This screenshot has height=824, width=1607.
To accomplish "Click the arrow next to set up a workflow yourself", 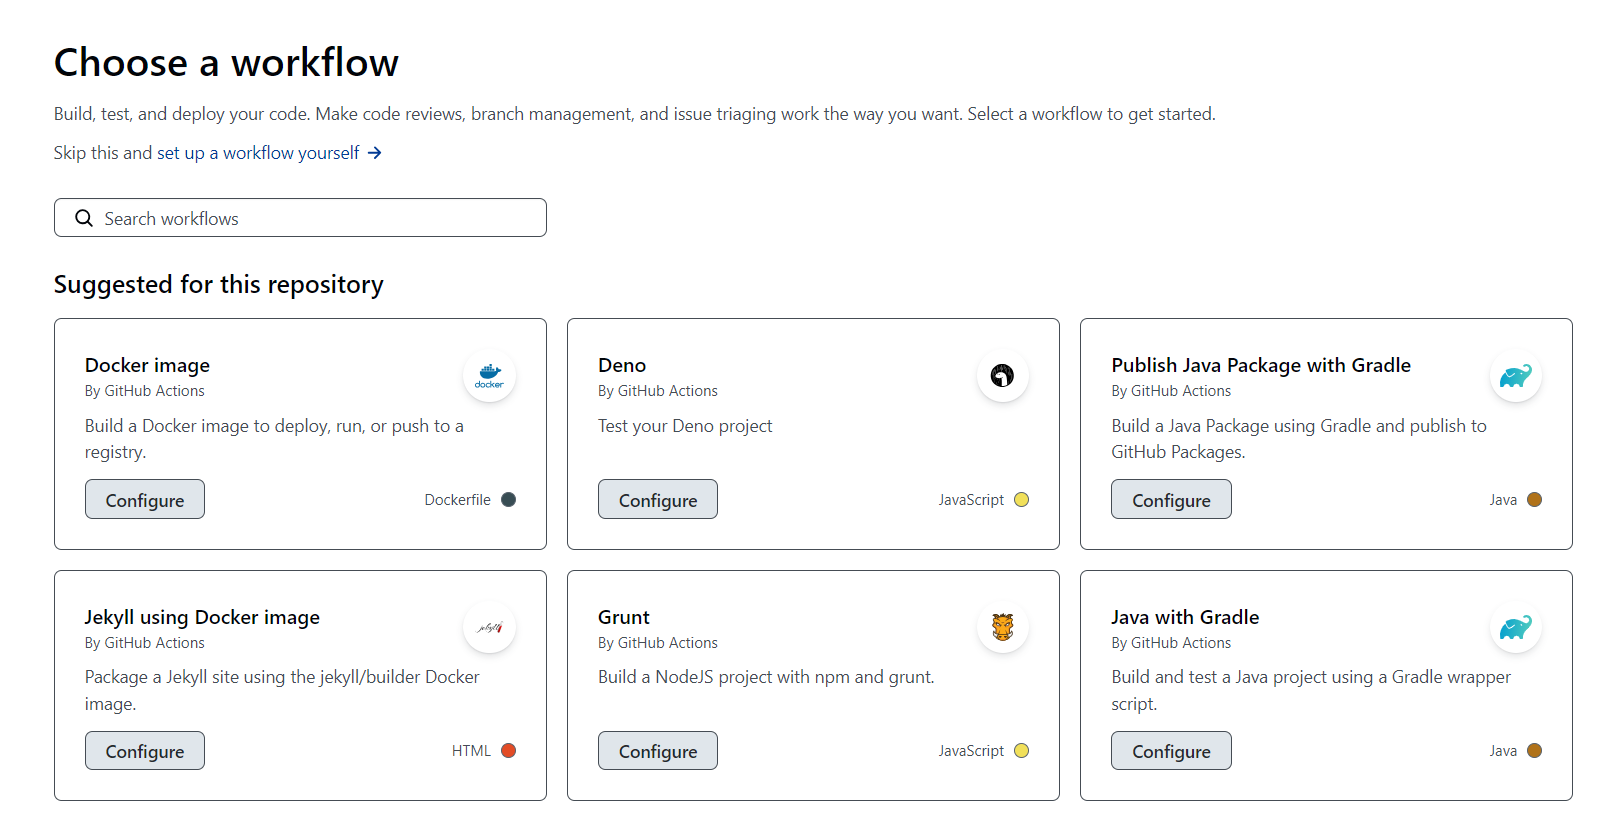I will [375, 153].
